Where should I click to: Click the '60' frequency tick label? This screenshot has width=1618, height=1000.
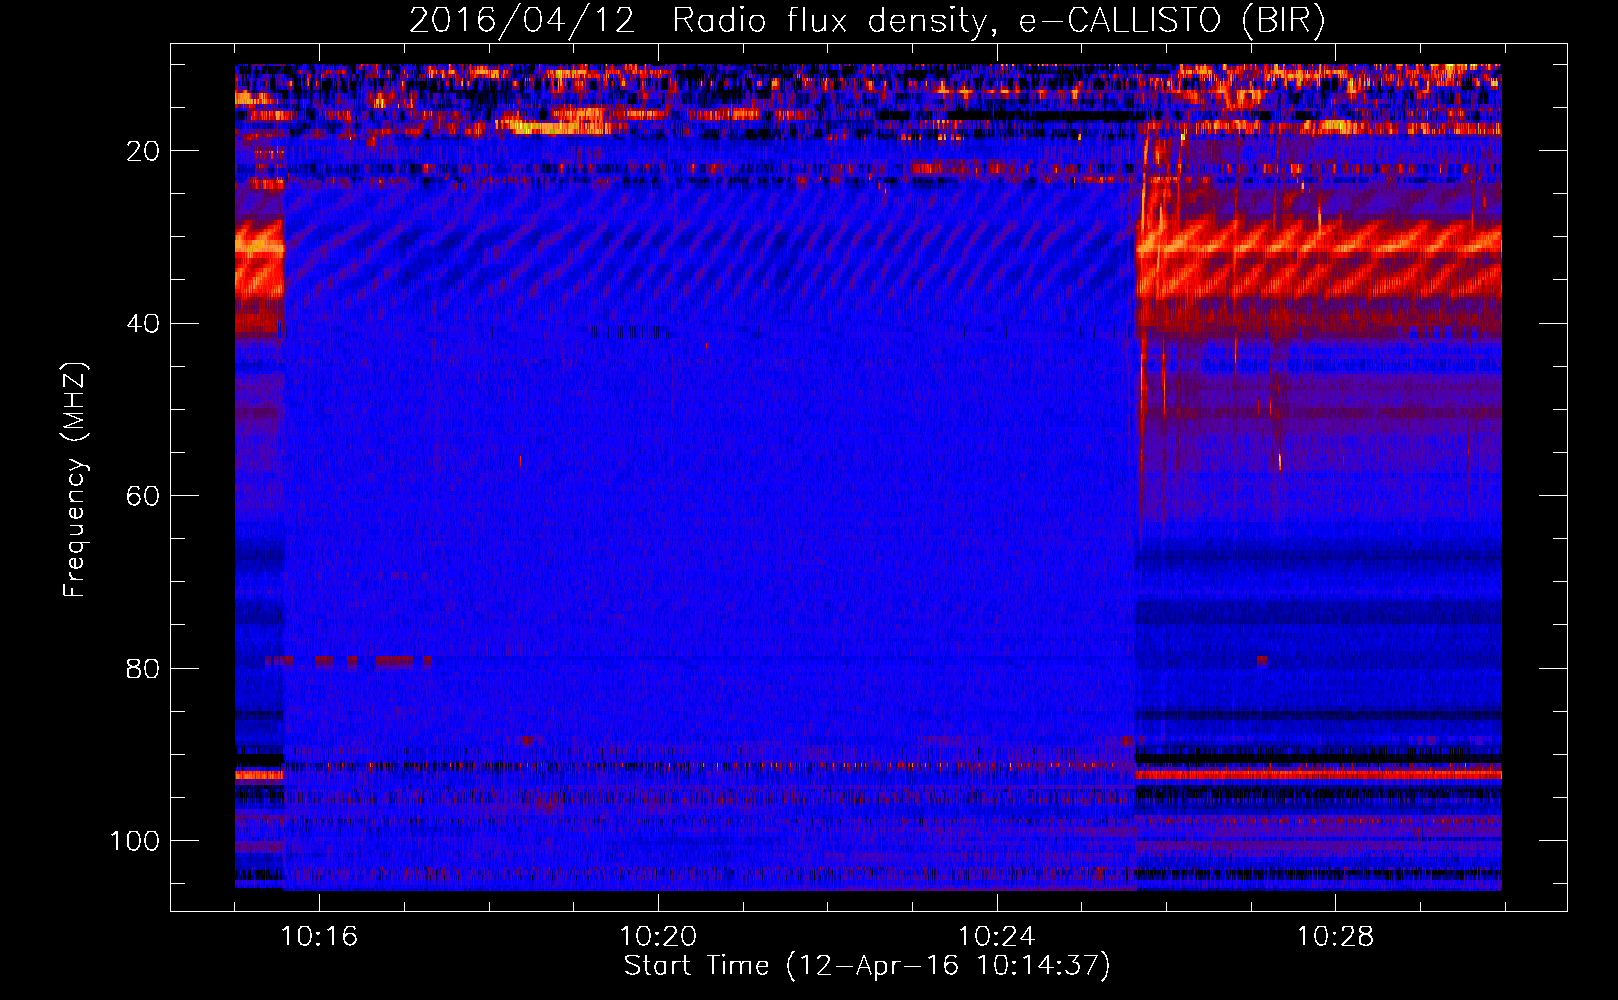pos(143,496)
